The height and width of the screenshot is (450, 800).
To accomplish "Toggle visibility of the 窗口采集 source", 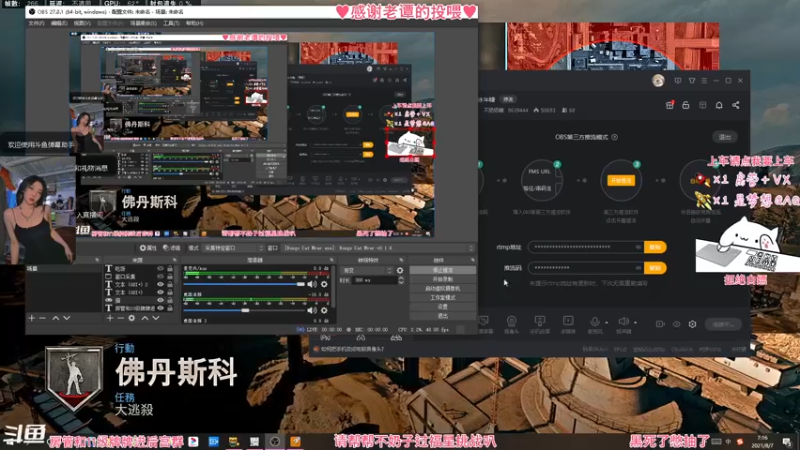I will point(161,277).
